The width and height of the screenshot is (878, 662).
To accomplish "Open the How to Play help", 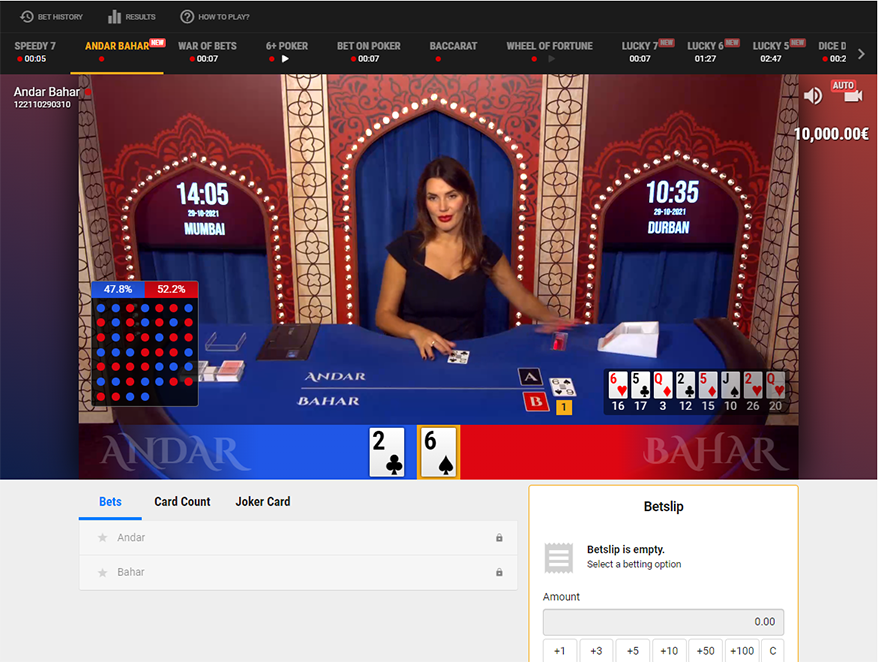I will tap(215, 17).
